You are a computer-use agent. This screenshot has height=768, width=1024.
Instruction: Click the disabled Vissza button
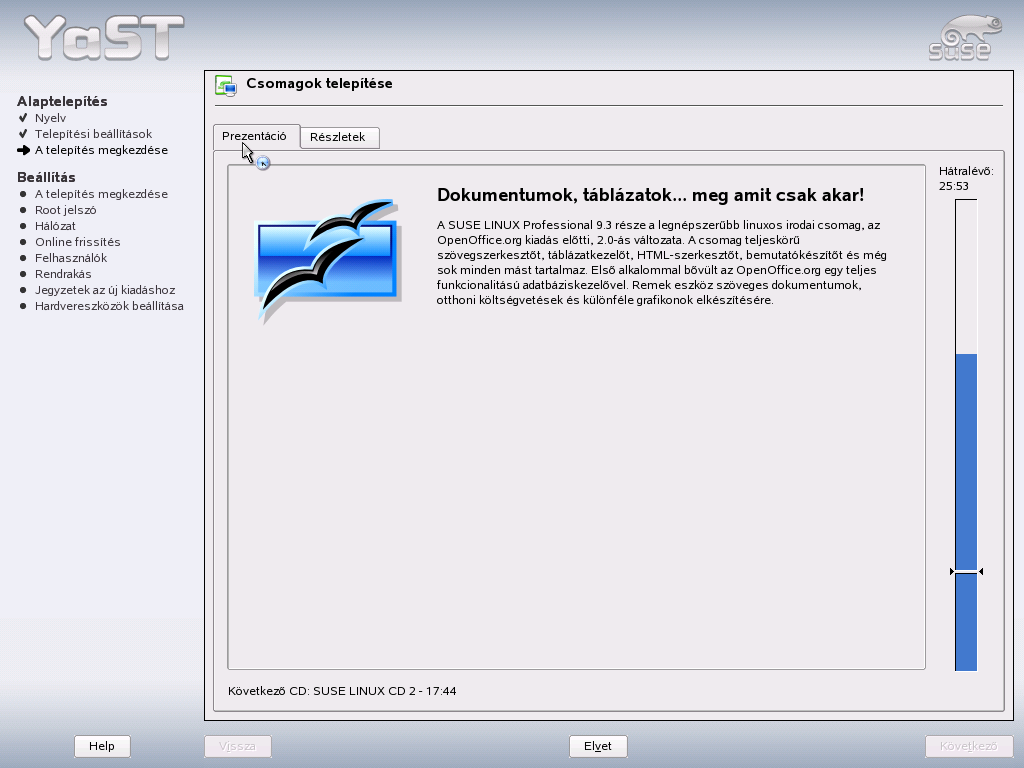click(x=238, y=746)
